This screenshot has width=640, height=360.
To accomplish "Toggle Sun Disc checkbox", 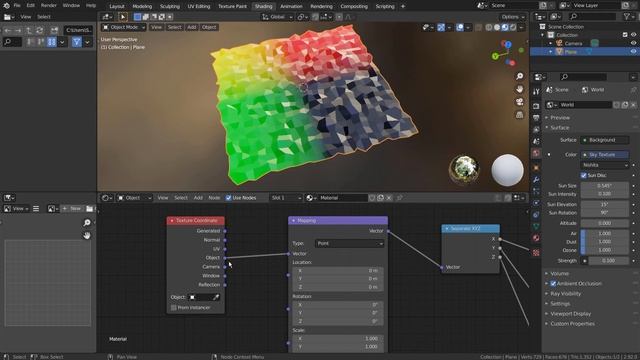I will [584, 175].
